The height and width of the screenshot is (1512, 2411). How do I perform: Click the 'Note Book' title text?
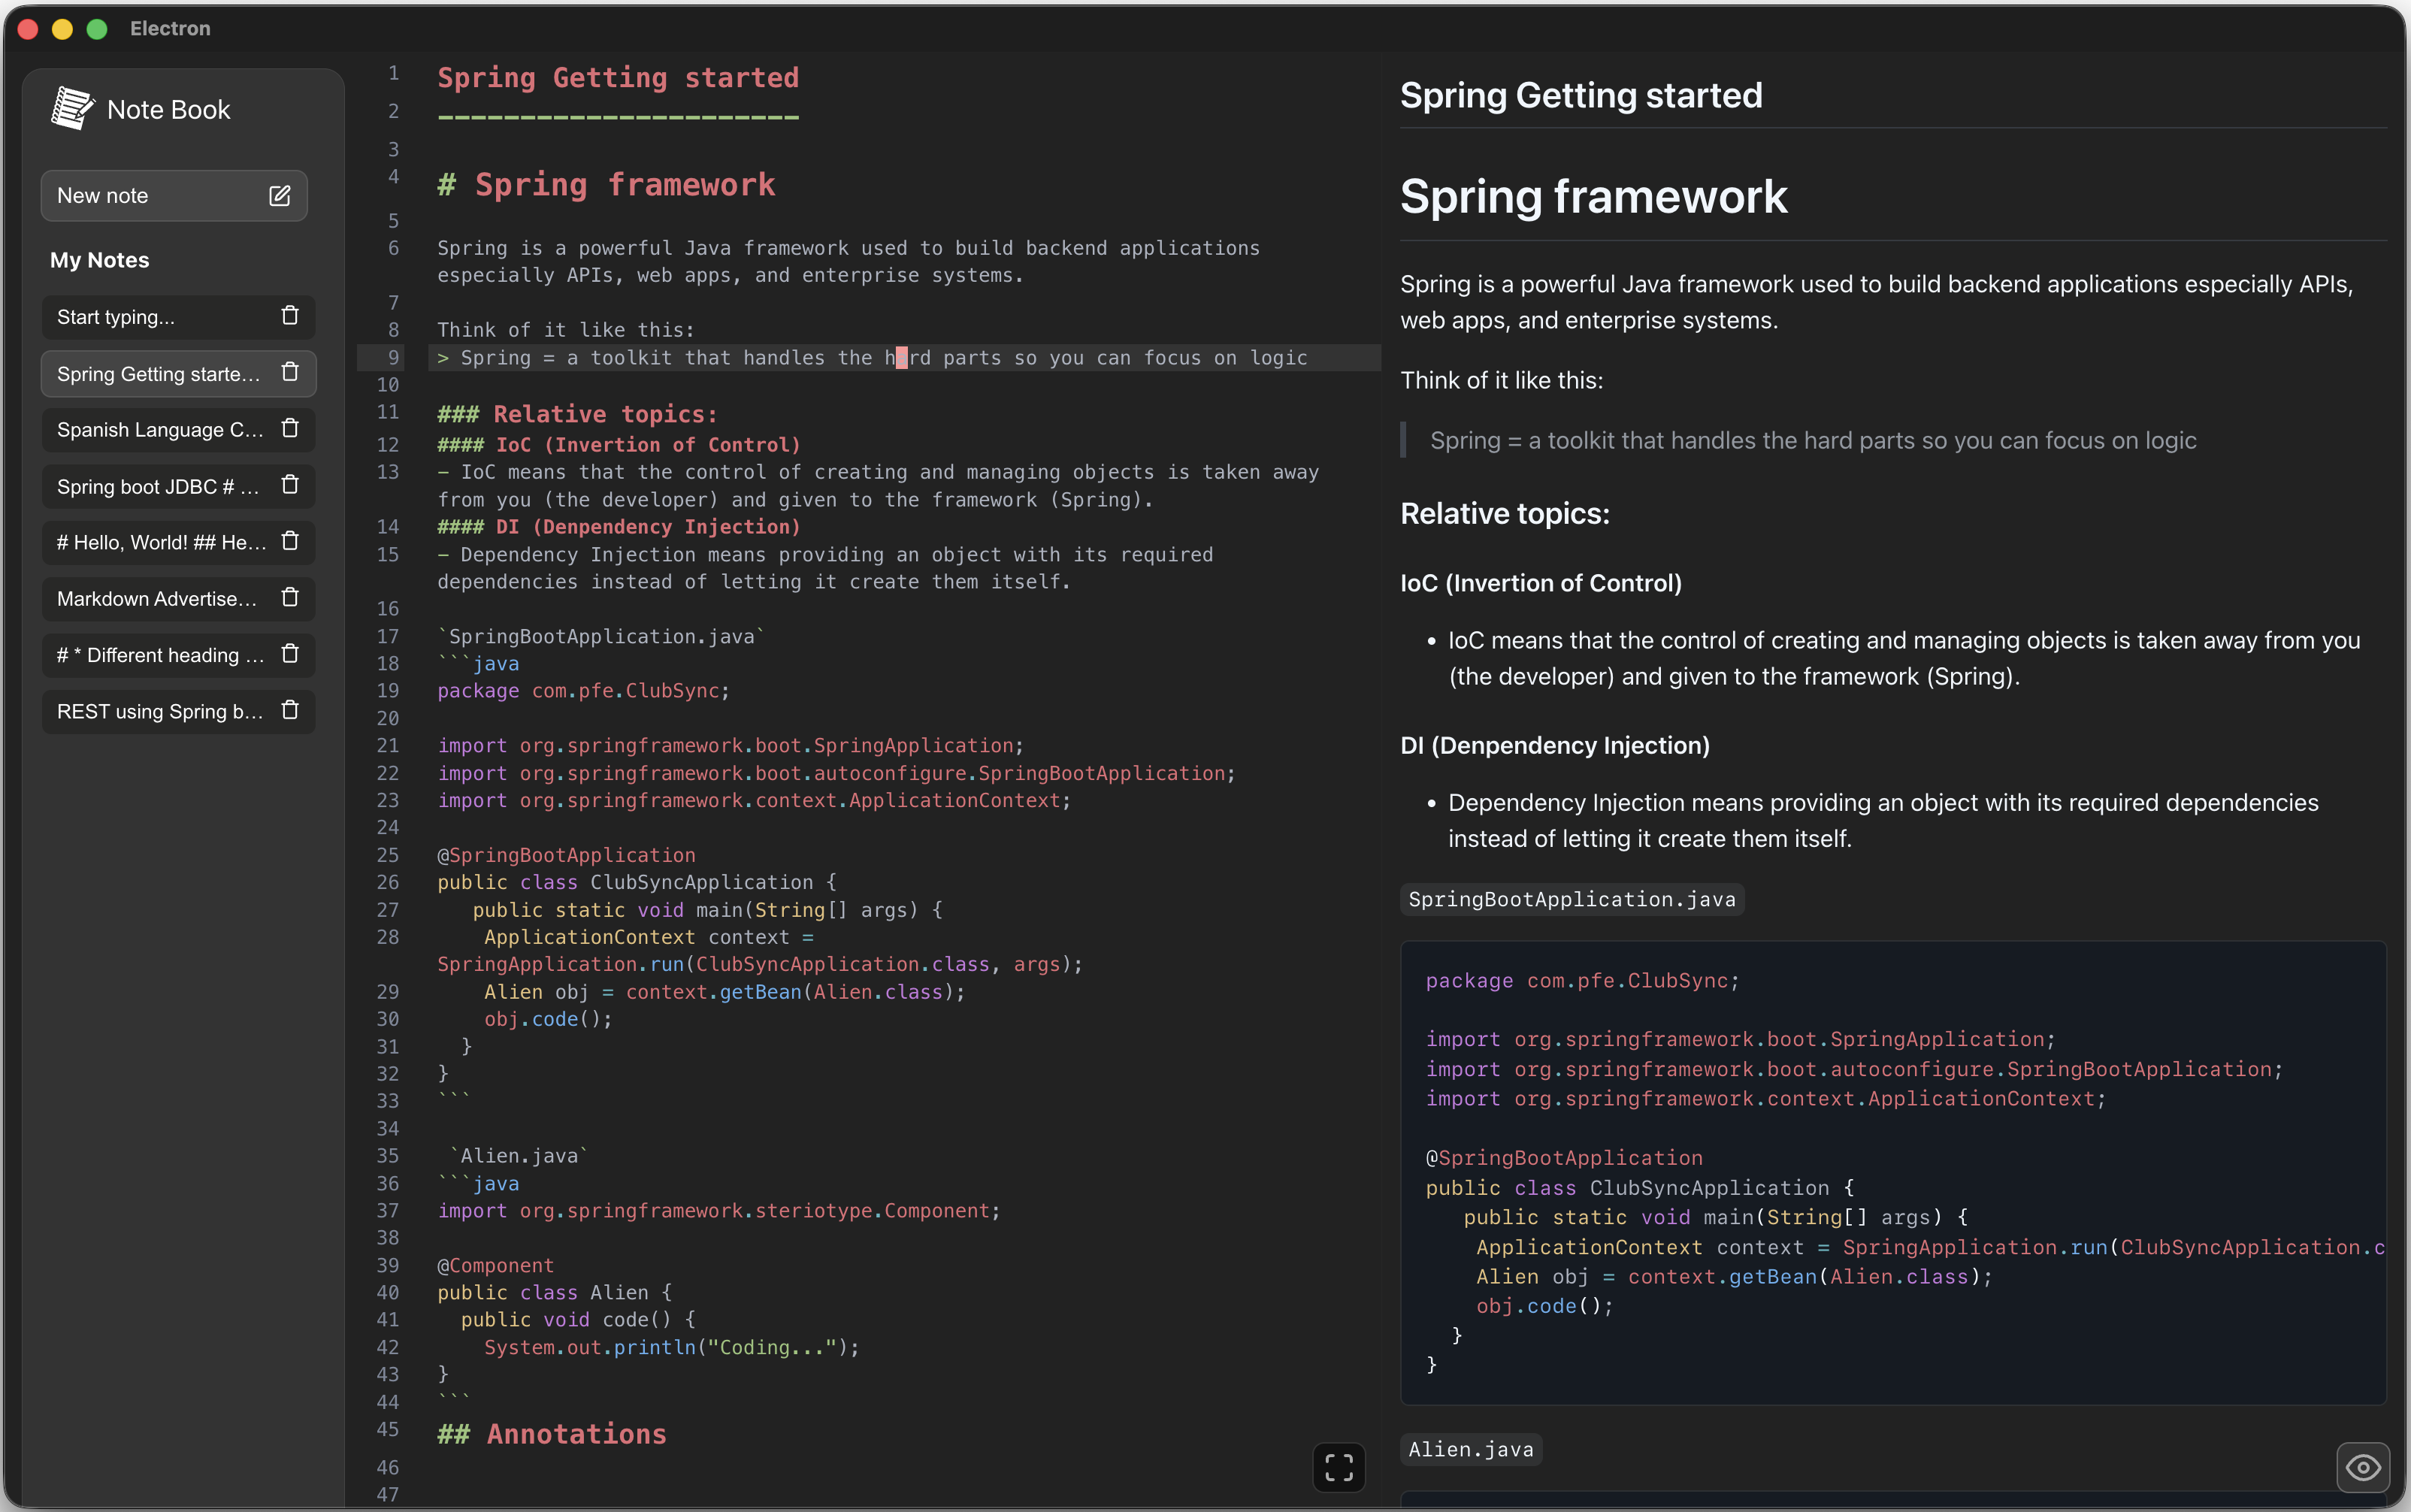point(168,109)
